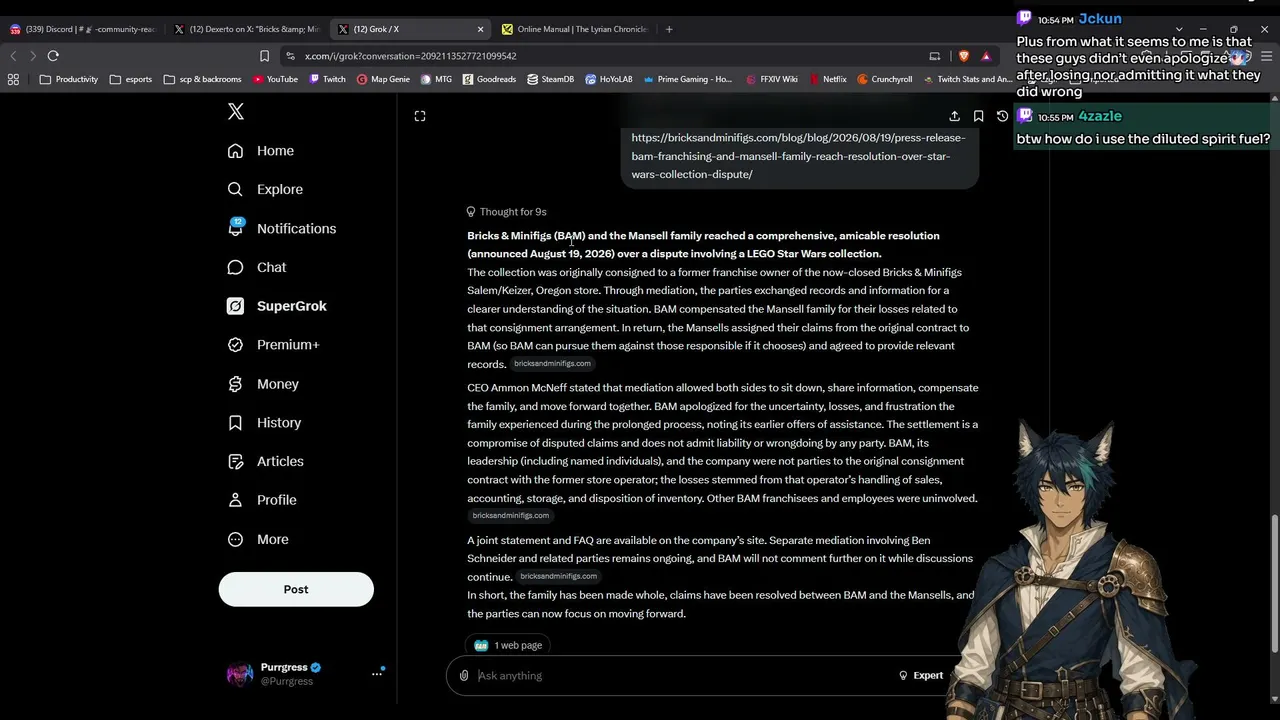This screenshot has width=1280, height=720.
Task: Click the Articles icon in sidebar
Action: point(235,461)
